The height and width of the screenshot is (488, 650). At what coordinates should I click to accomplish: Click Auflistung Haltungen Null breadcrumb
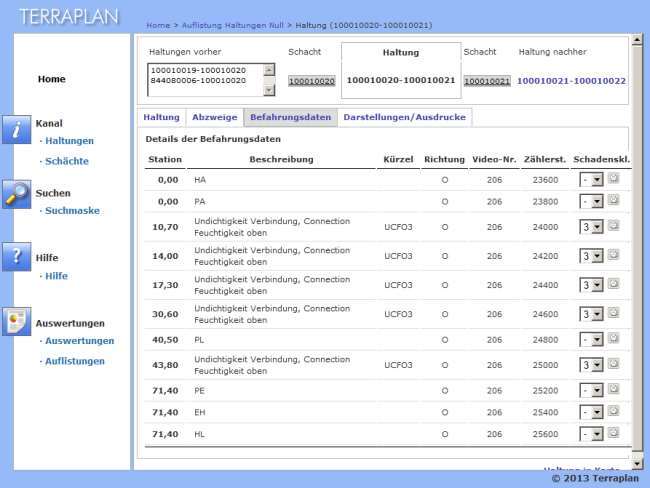click(233, 25)
